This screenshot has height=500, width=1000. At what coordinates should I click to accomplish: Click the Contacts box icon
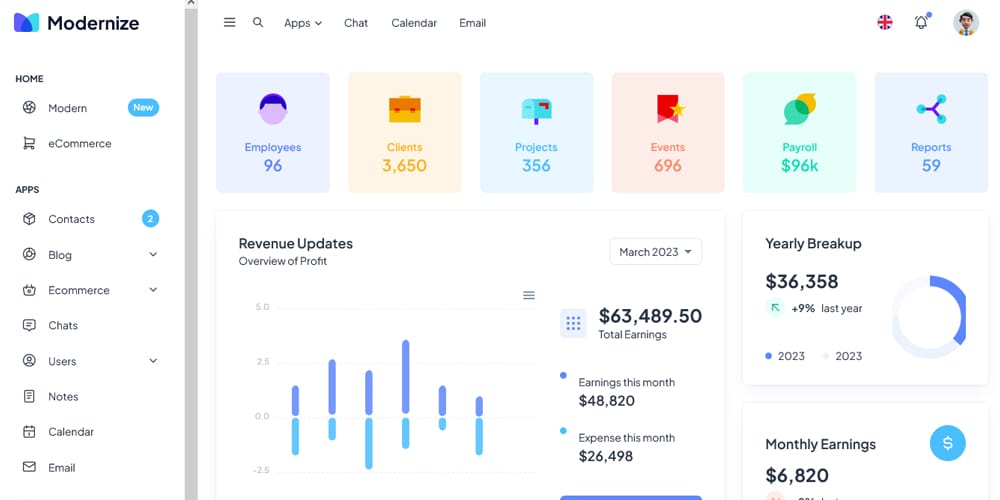29,219
